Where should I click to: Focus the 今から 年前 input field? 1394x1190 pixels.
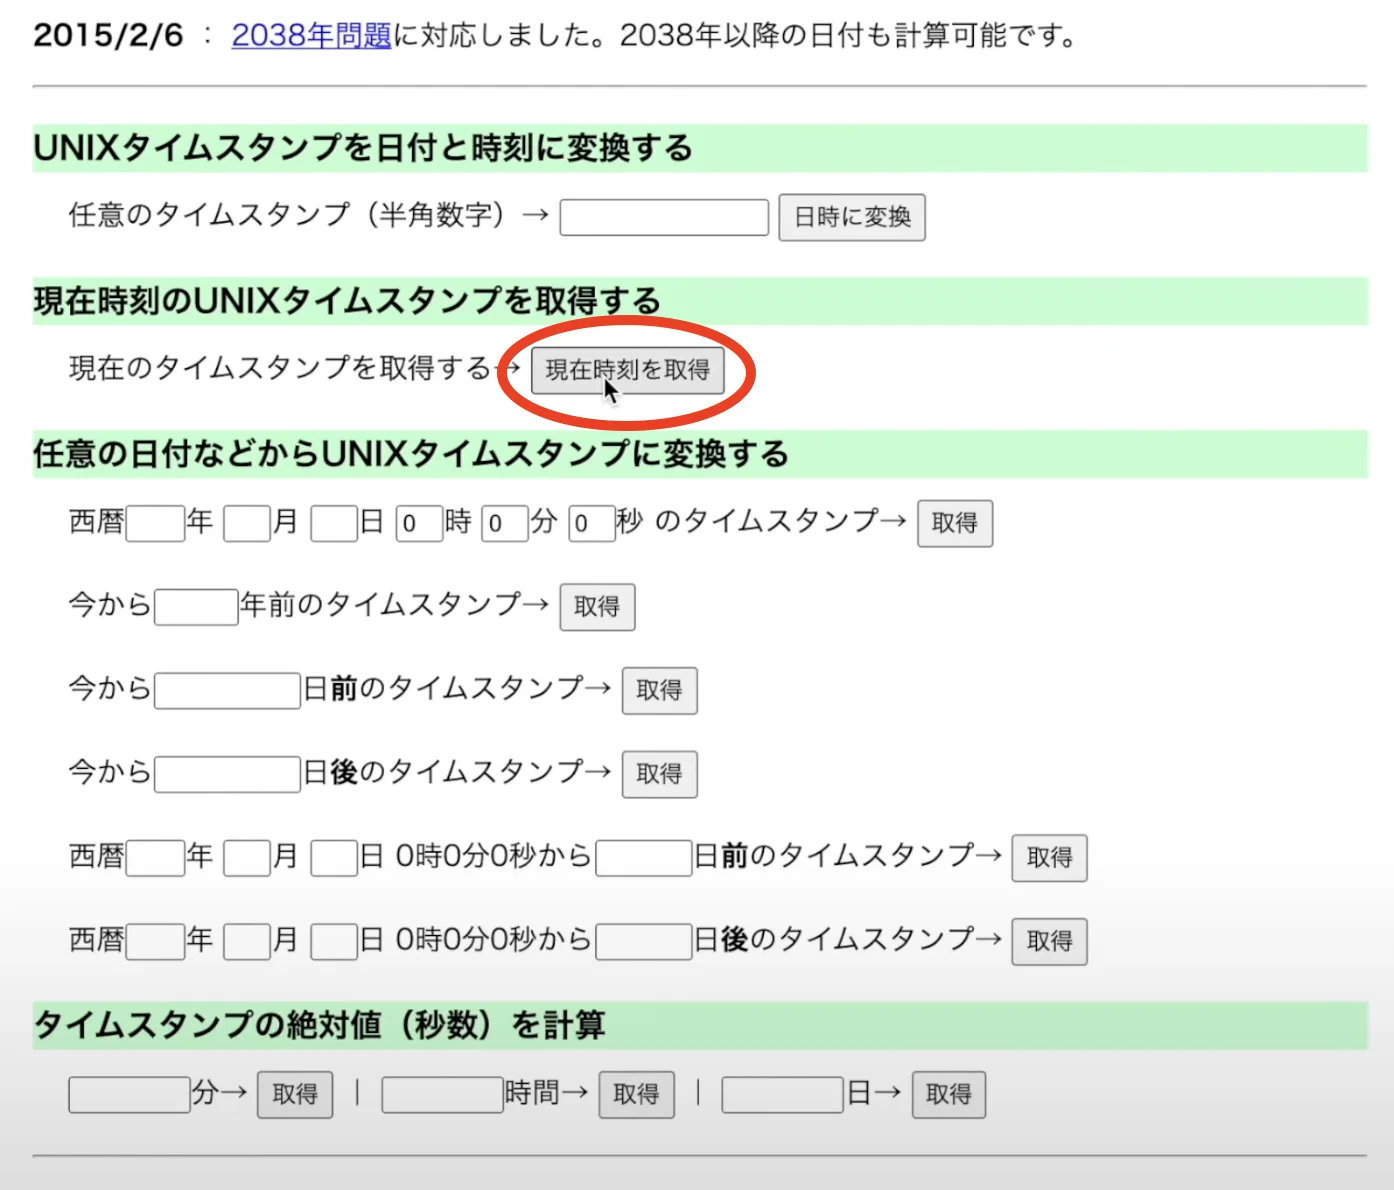[x=196, y=607]
